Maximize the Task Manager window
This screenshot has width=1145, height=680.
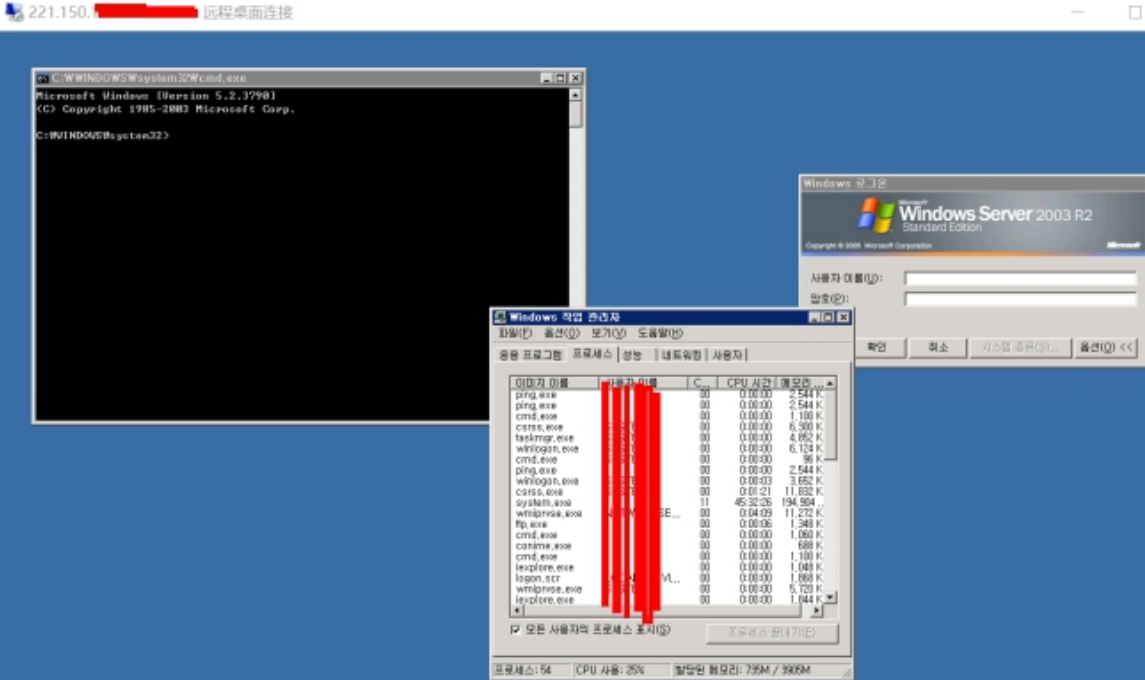pos(828,317)
